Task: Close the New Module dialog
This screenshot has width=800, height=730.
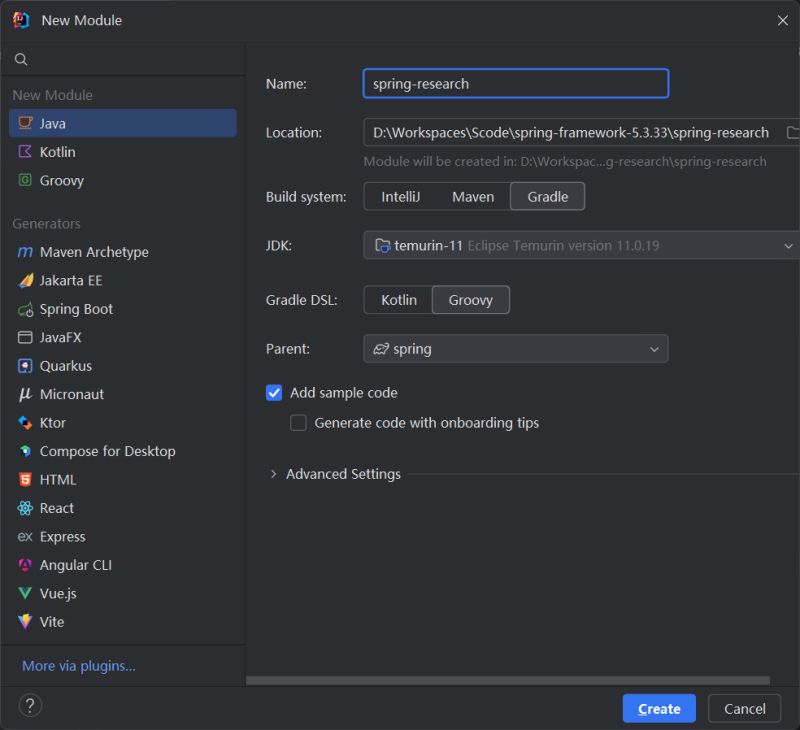Action: [783, 20]
